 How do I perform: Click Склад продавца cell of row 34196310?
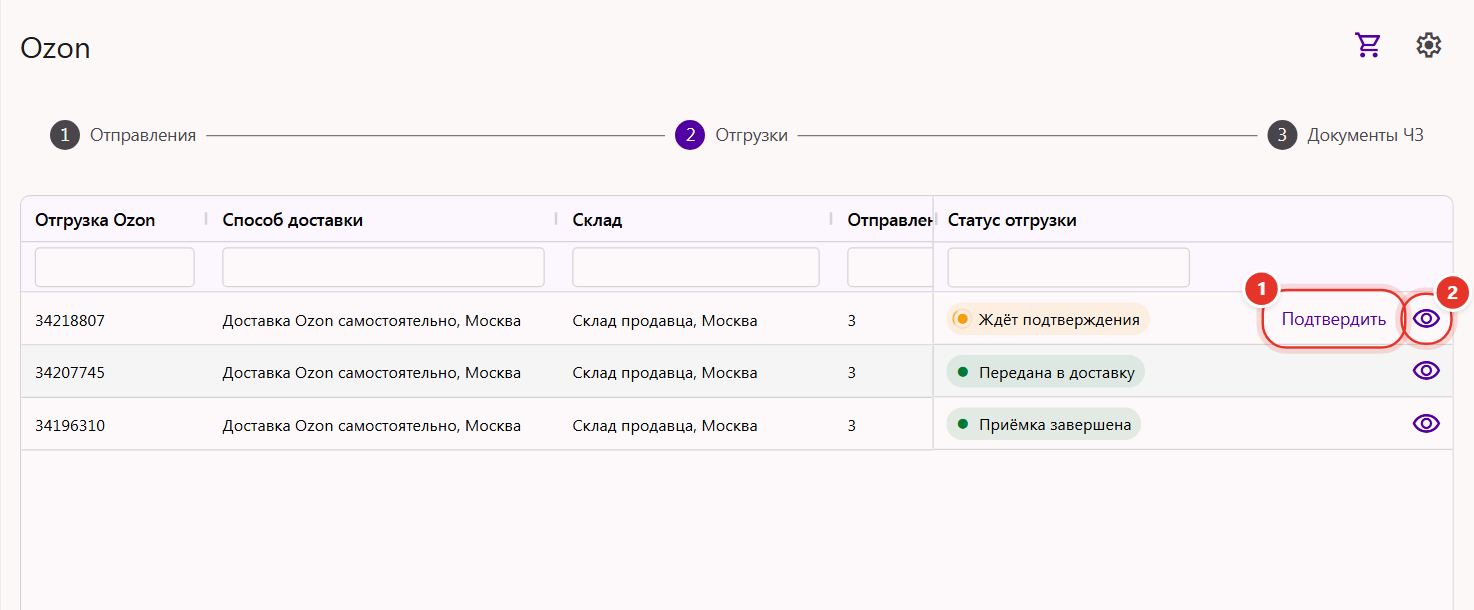pyautogui.click(x=665, y=425)
